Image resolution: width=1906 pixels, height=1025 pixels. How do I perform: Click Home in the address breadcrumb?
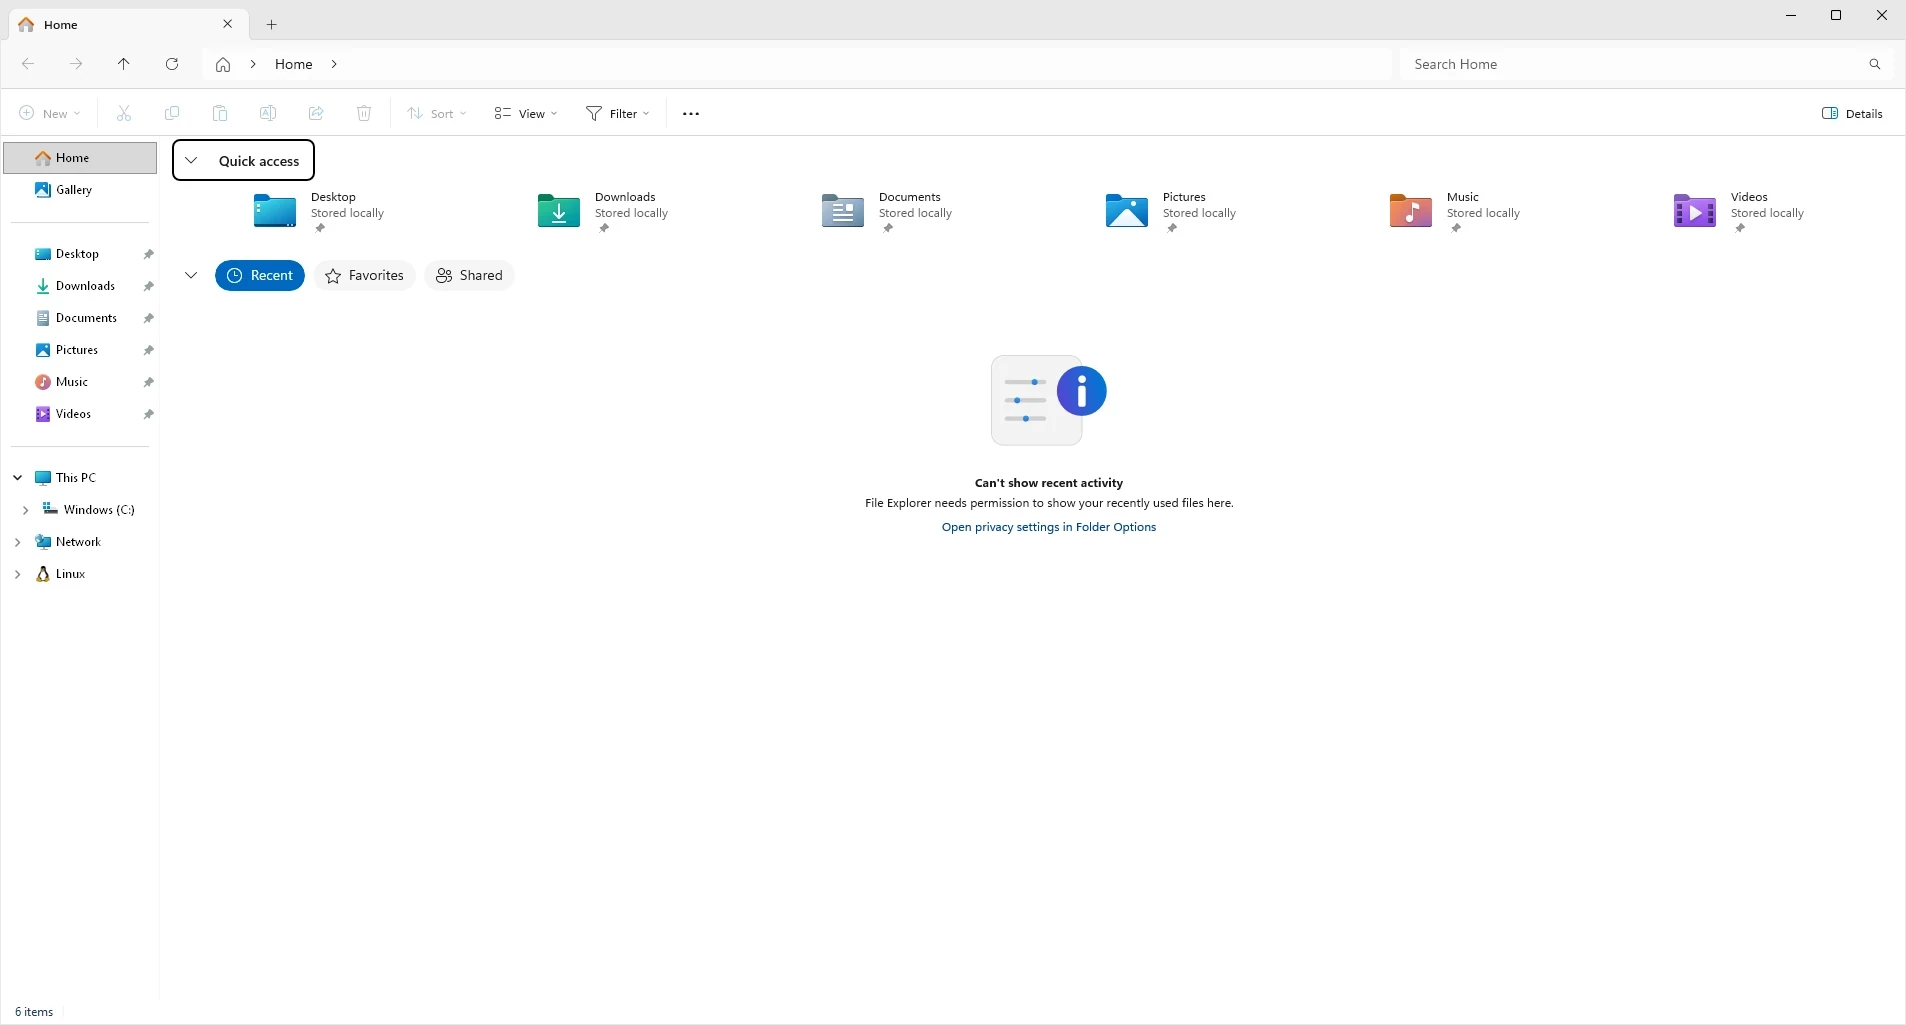point(294,64)
